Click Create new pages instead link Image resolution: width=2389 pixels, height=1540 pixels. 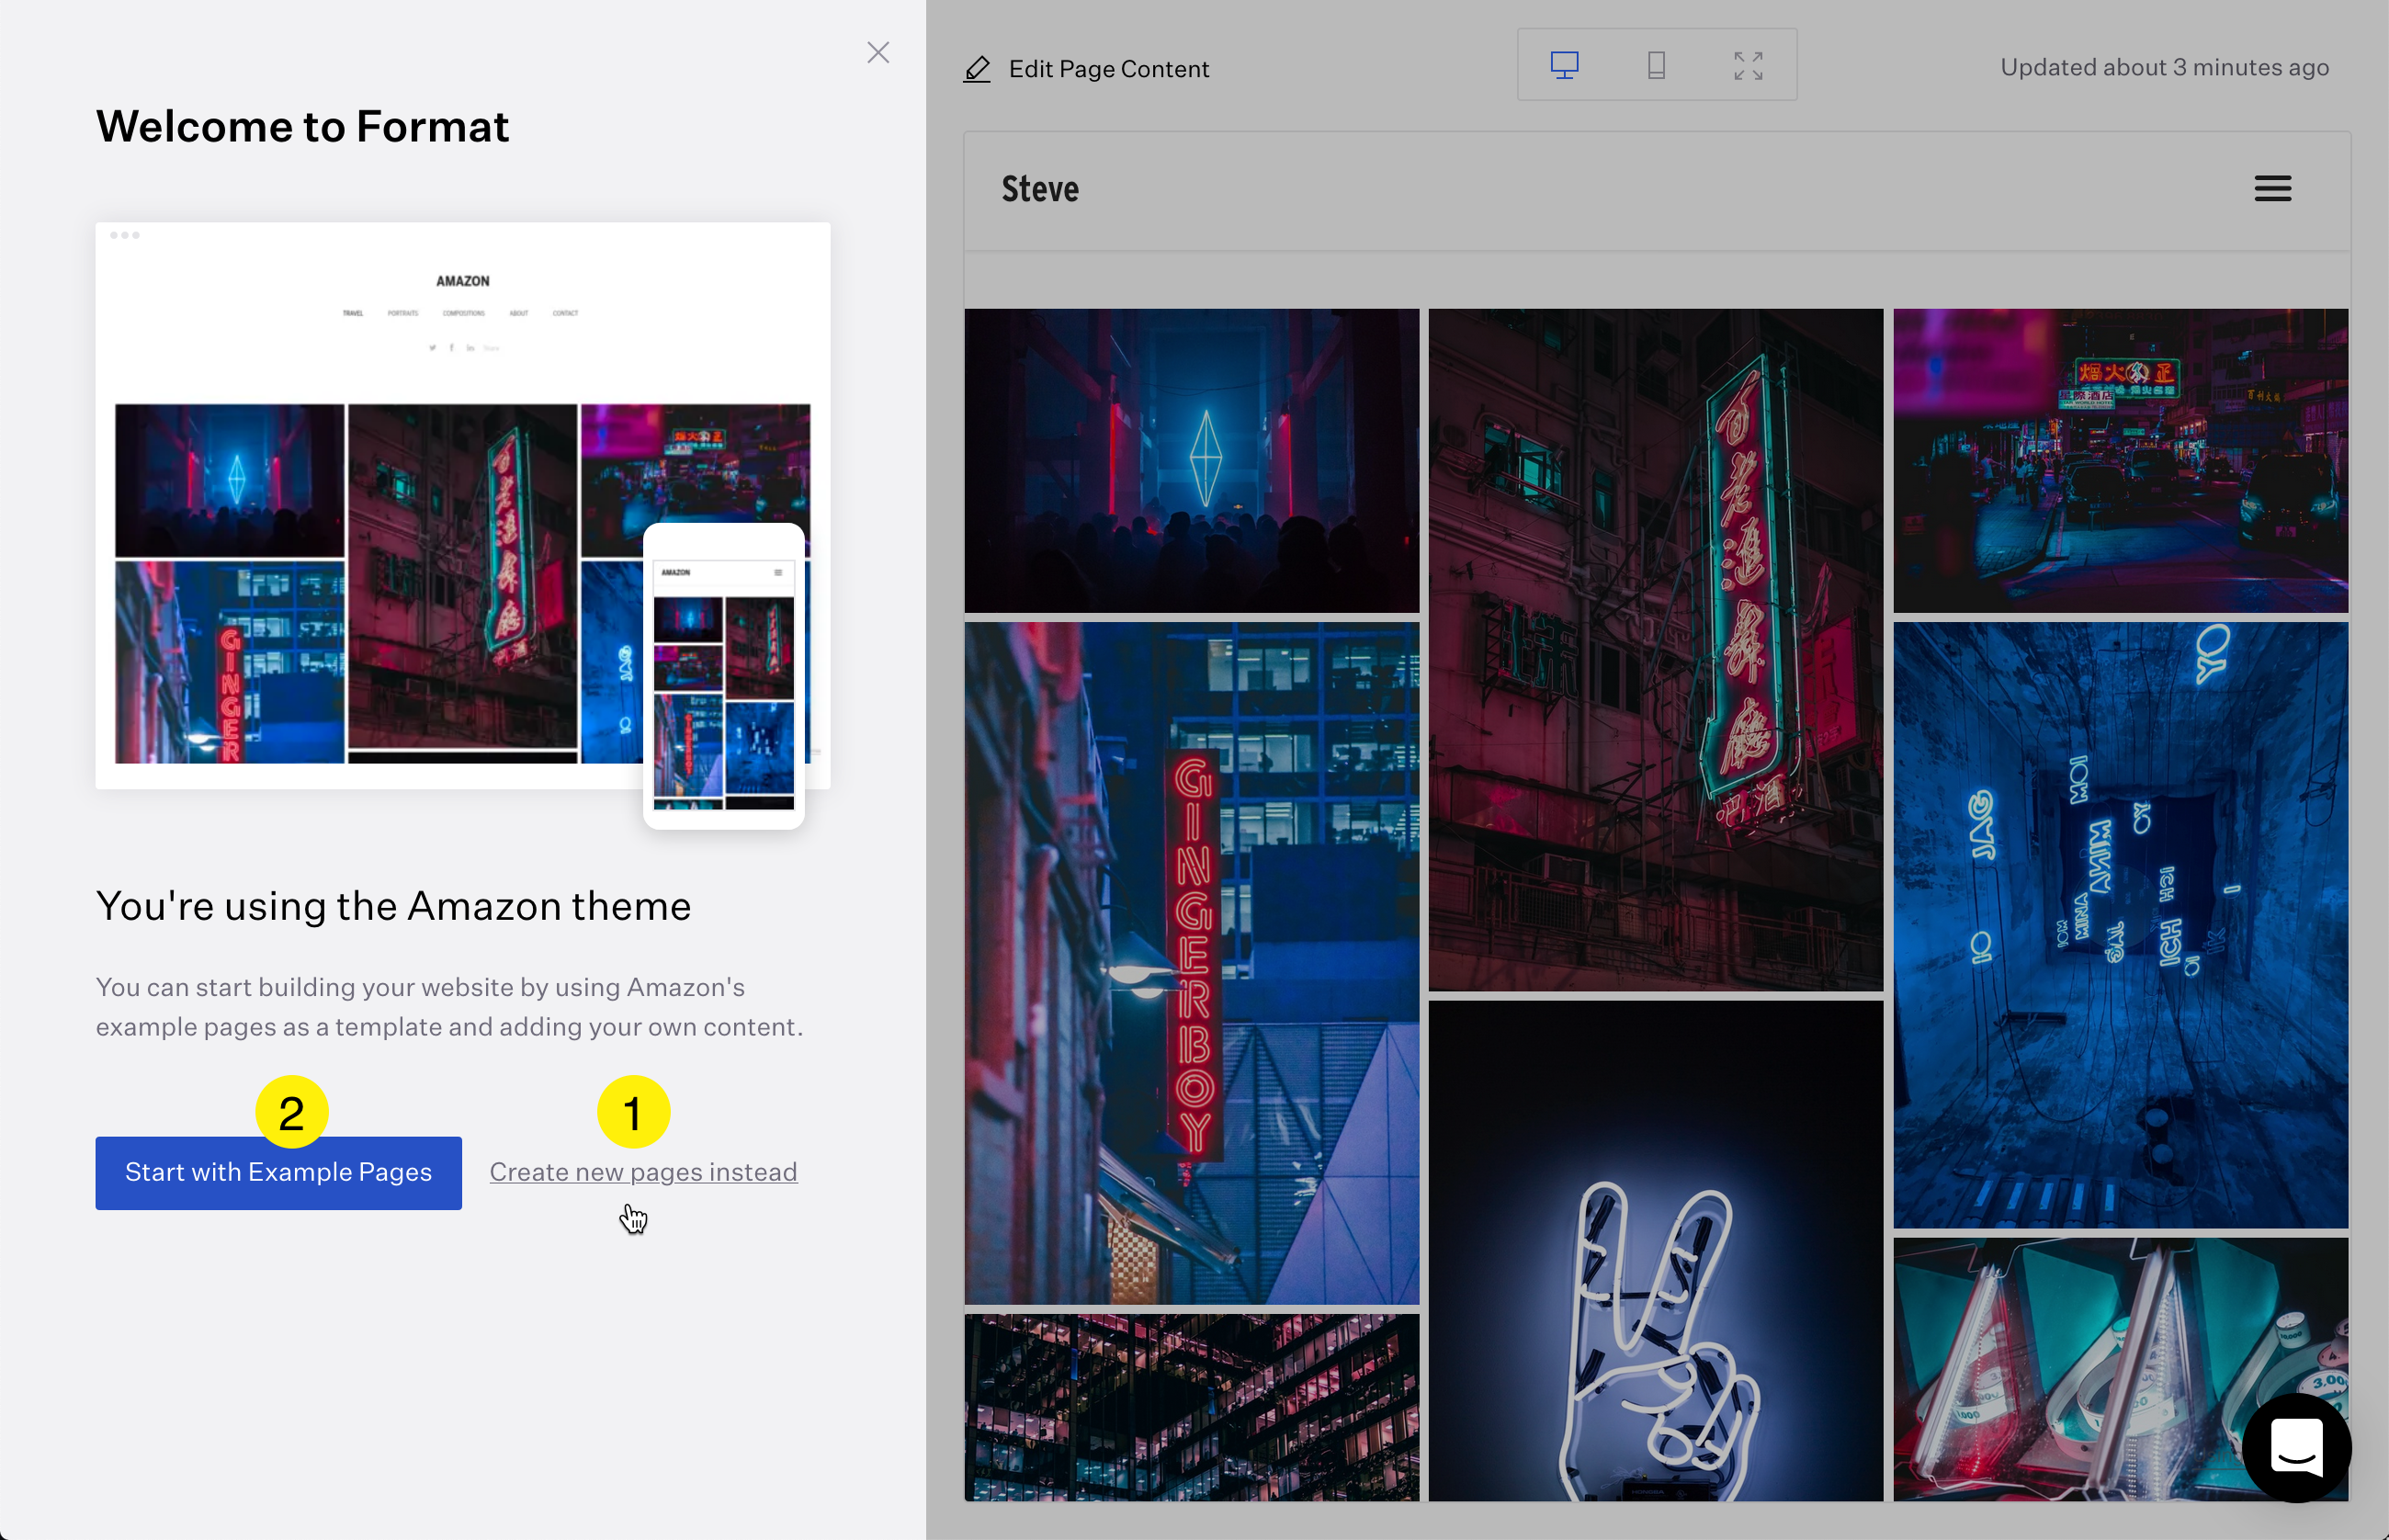coord(643,1172)
